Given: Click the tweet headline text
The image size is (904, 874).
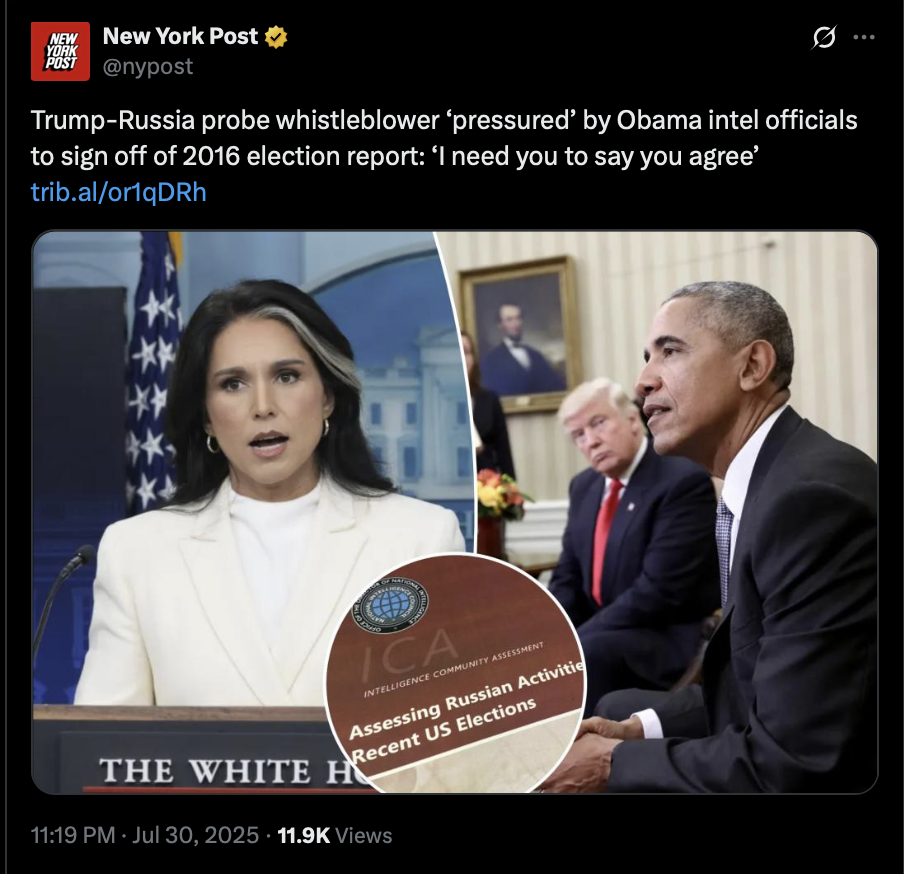Looking at the screenshot, I should (444, 138).
